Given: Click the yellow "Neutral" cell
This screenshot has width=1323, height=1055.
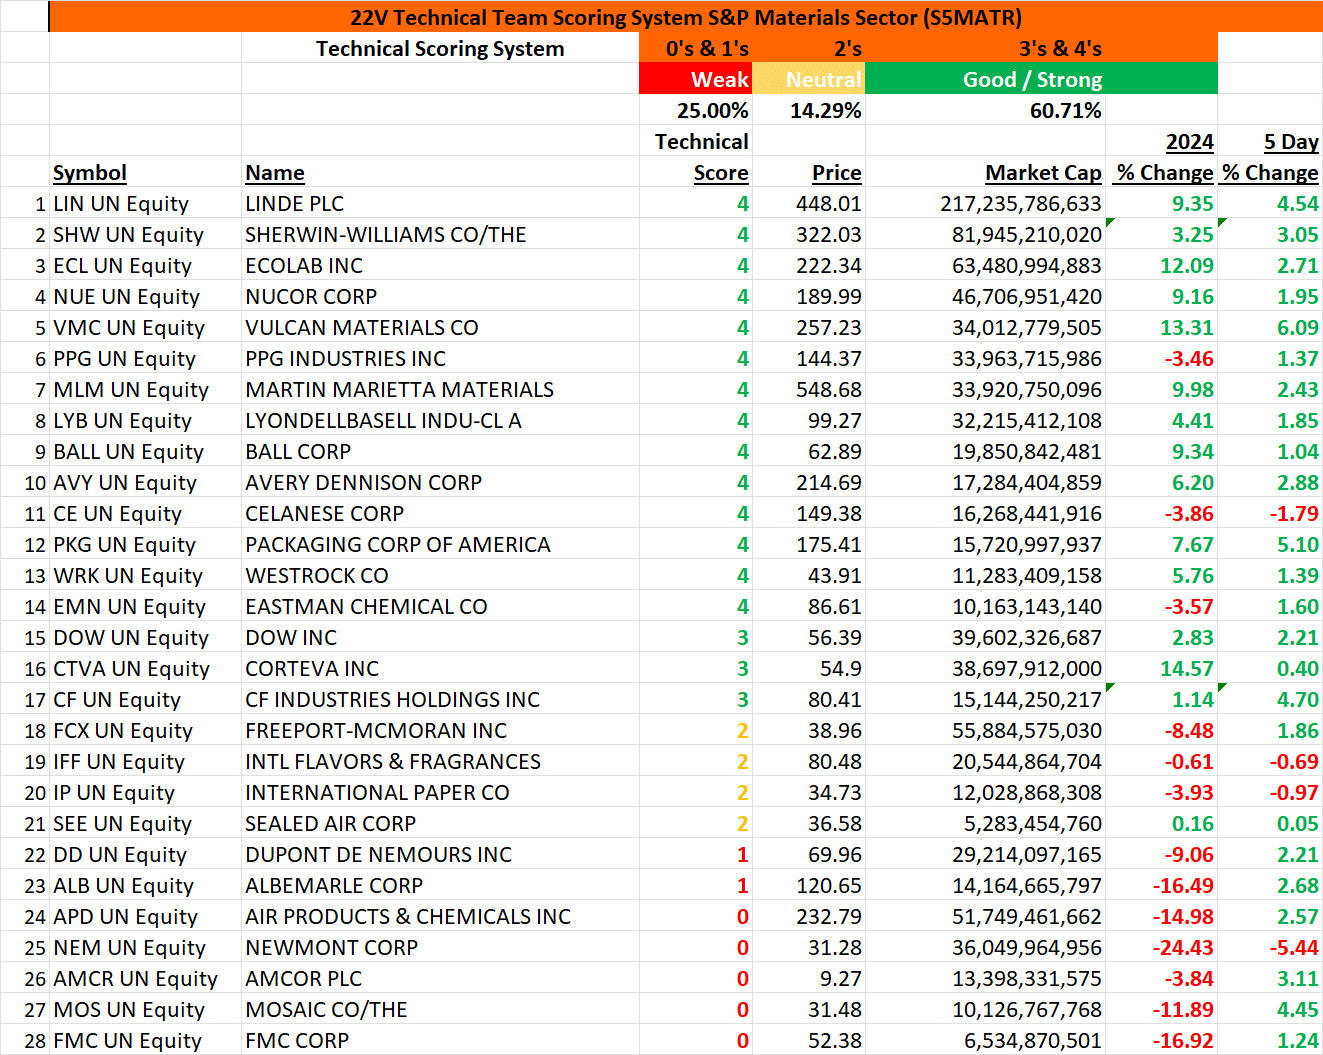Looking at the screenshot, I should click(x=809, y=79).
